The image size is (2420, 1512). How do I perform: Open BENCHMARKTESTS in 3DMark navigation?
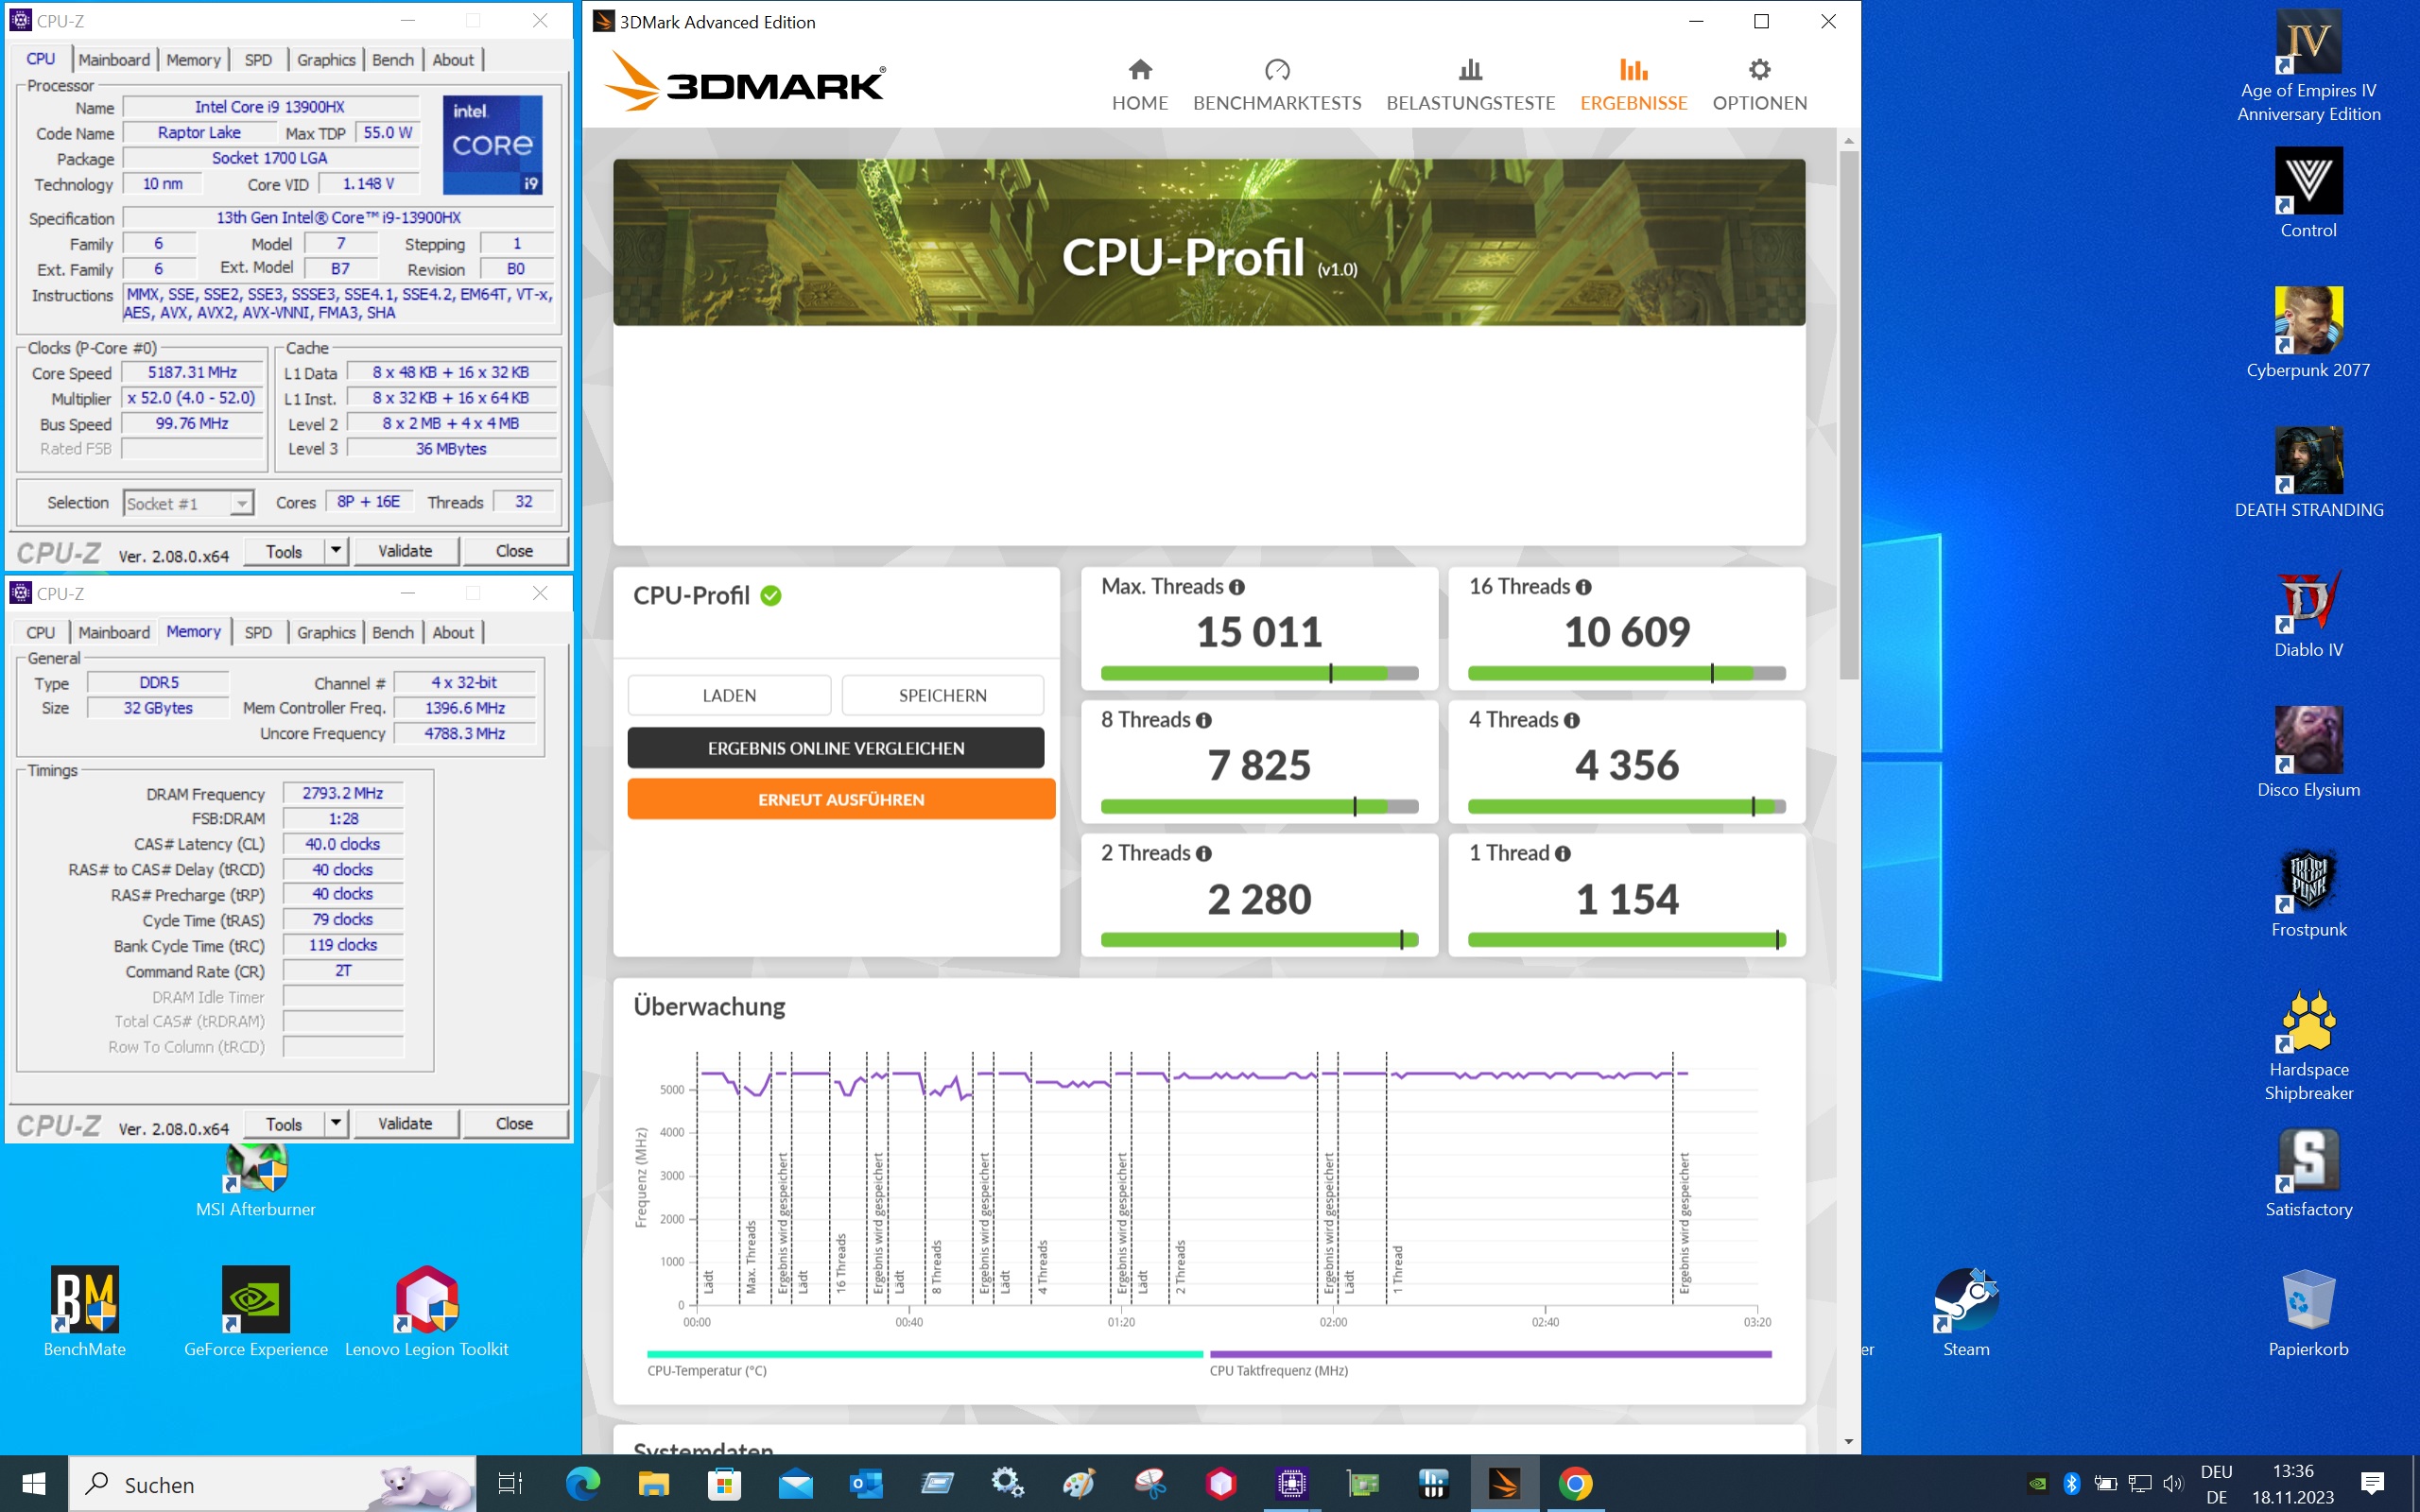[1277, 85]
